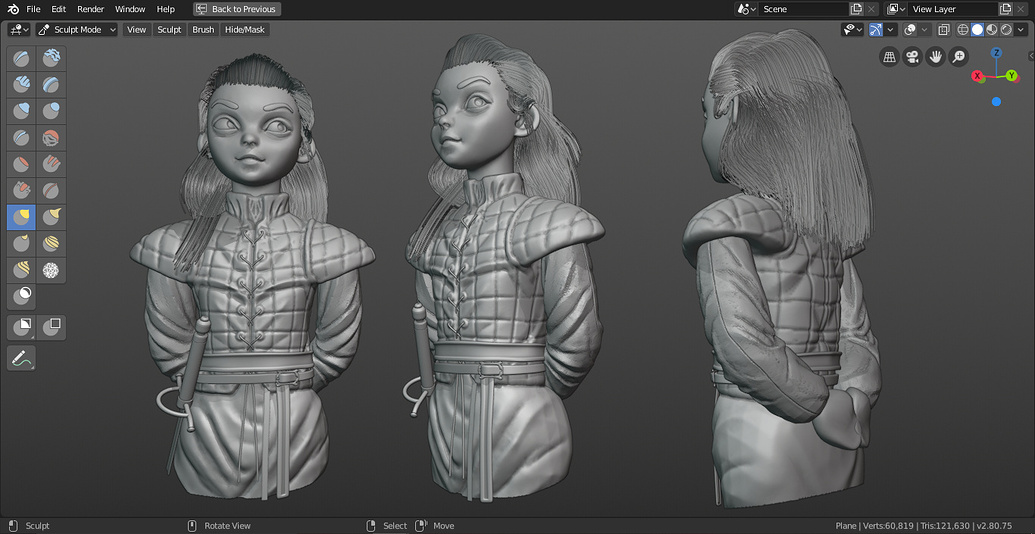Select the Smooth brush
The height and width of the screenshot is (534, 1035).
(51, 138)
